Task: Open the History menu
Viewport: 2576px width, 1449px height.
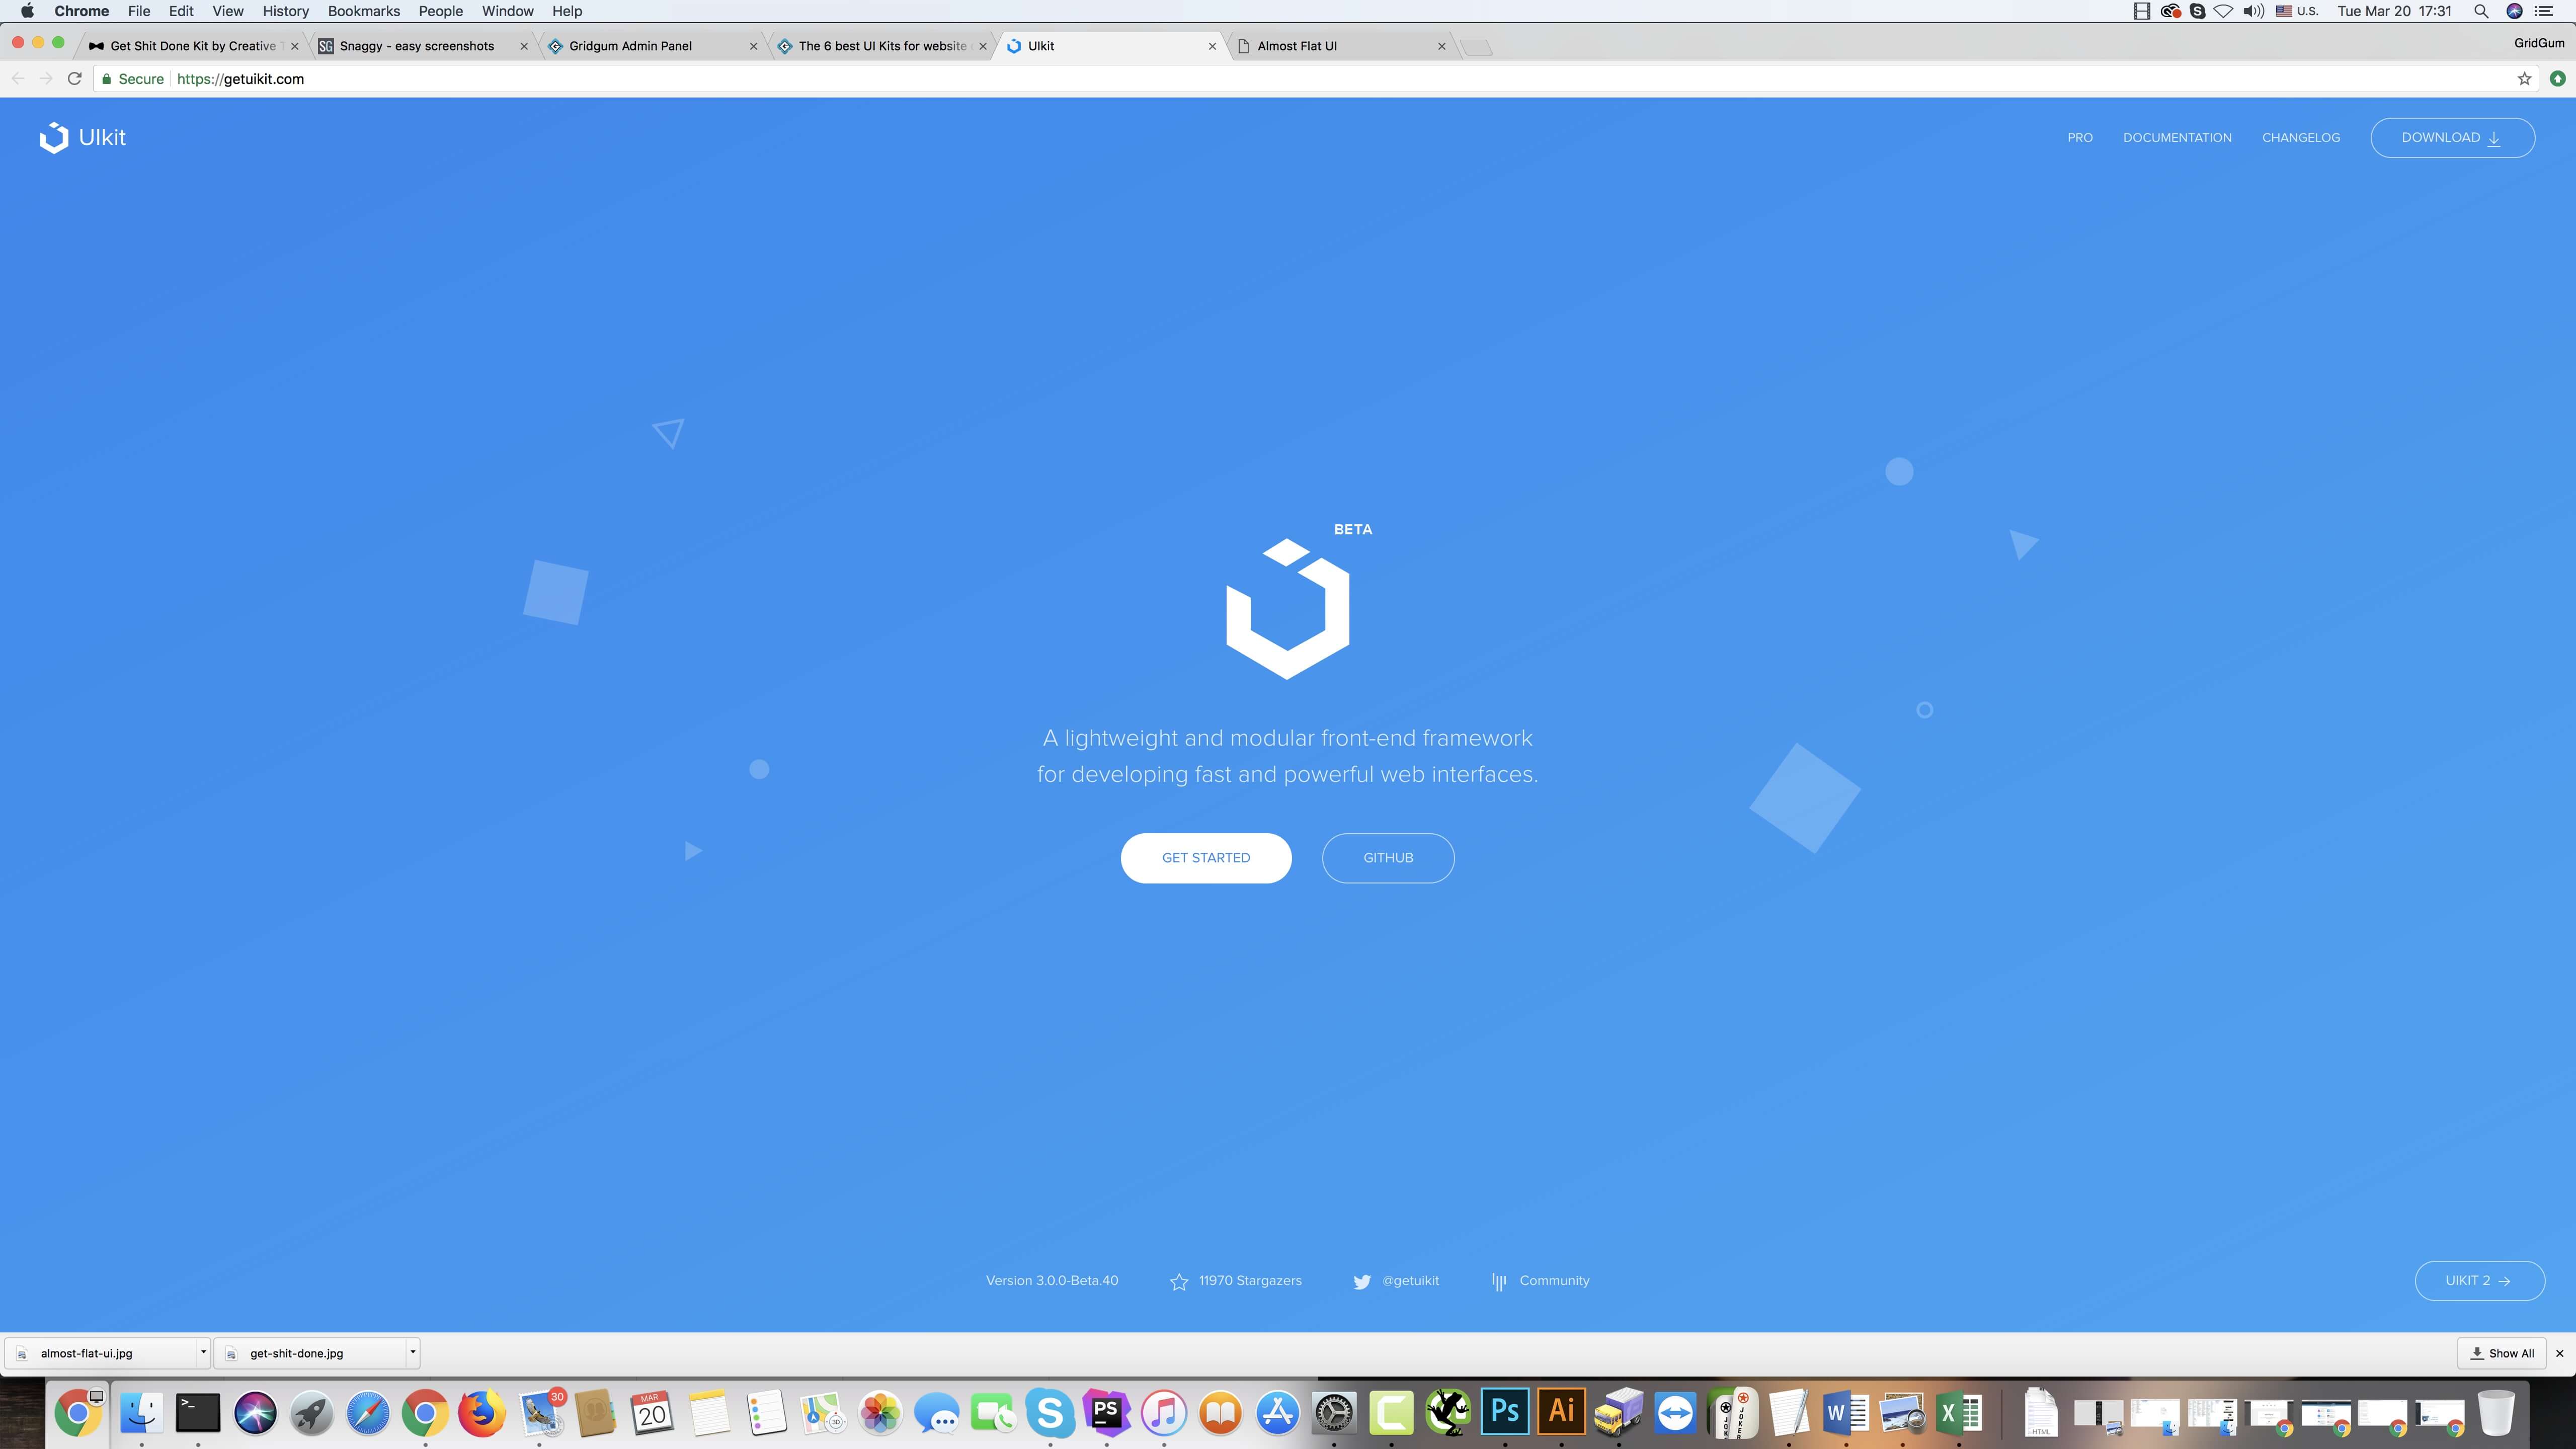Action: (285, 11)
